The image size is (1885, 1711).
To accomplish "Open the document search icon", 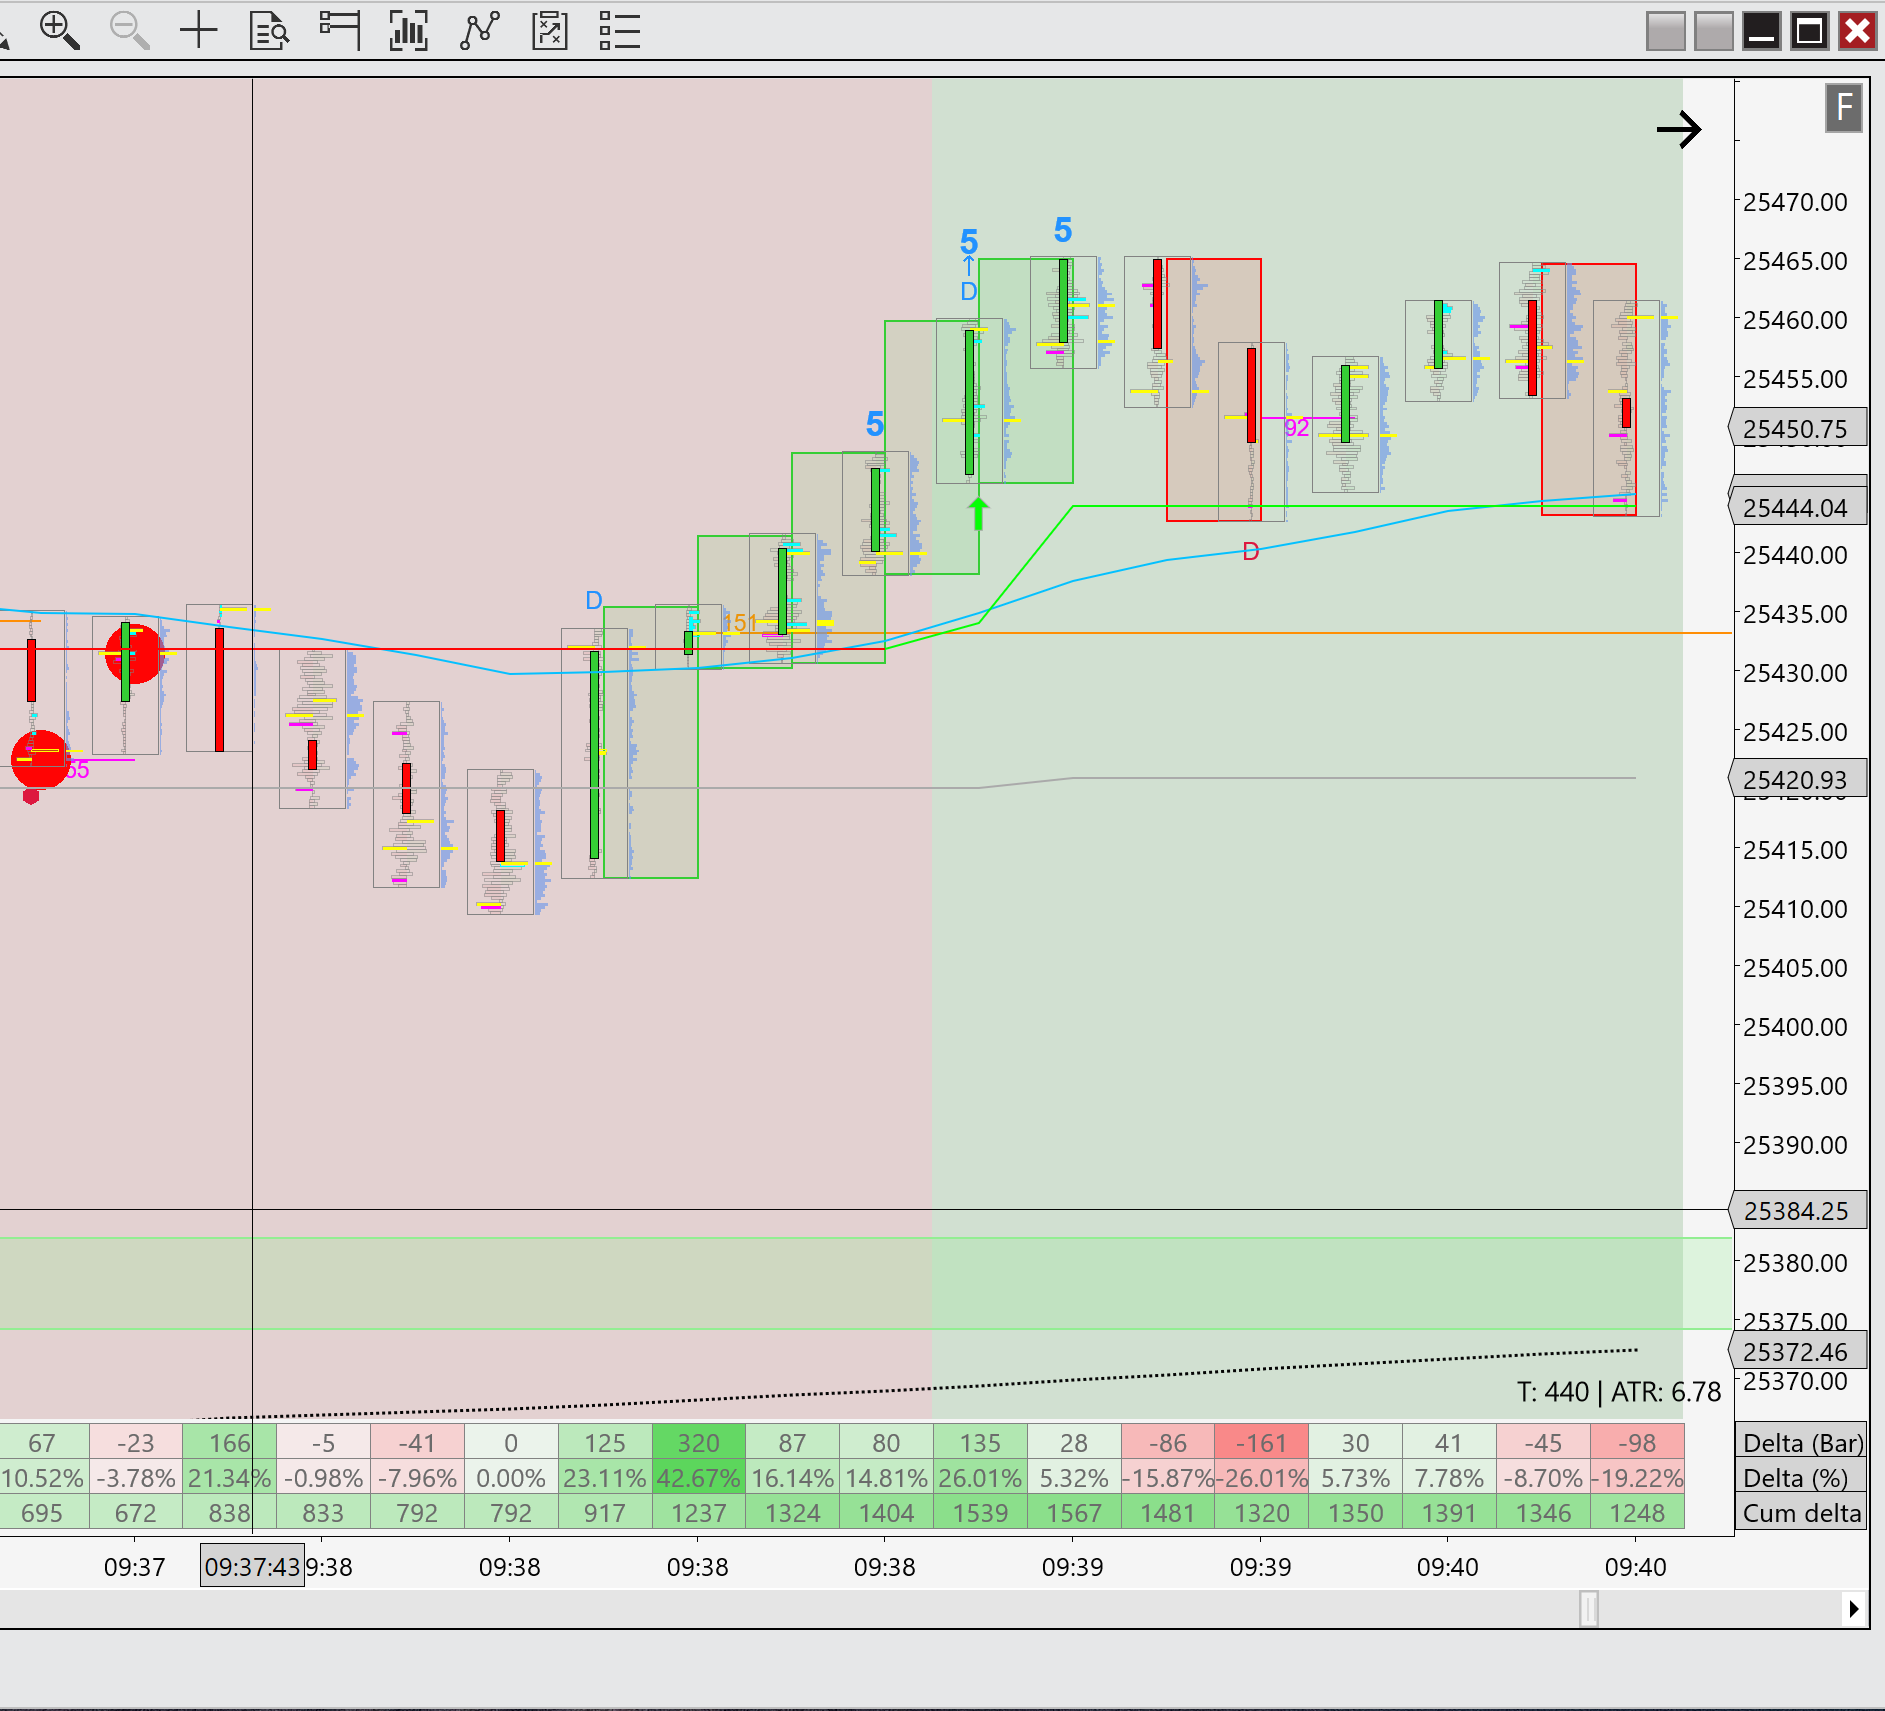I will click(x=269, y=31).
